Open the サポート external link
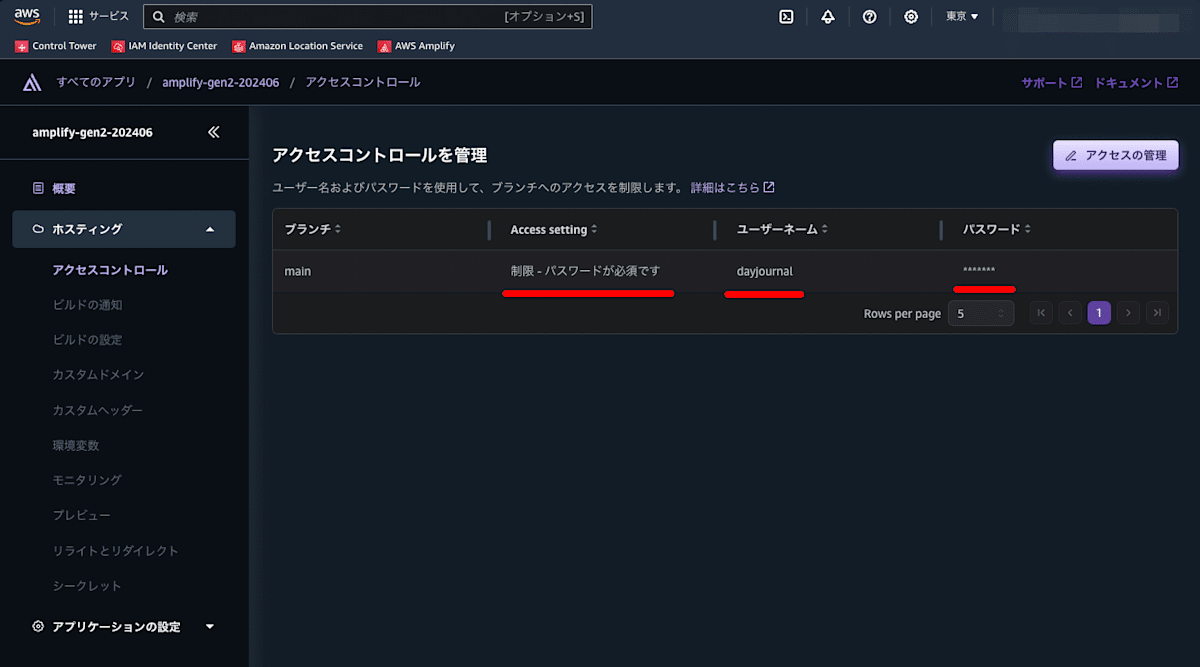Image resolution: width=1200 pixels, height=667 pixels. pos(1051,83)
